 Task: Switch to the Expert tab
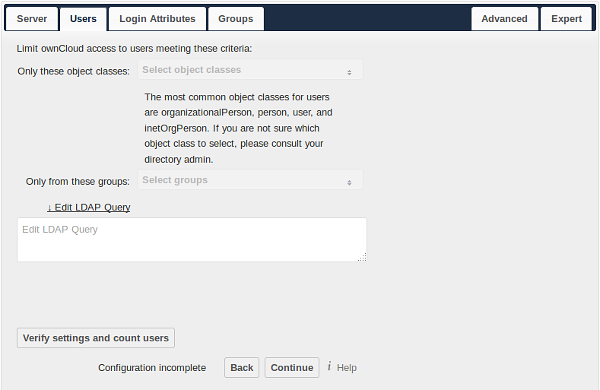click(x=566, y=19)
